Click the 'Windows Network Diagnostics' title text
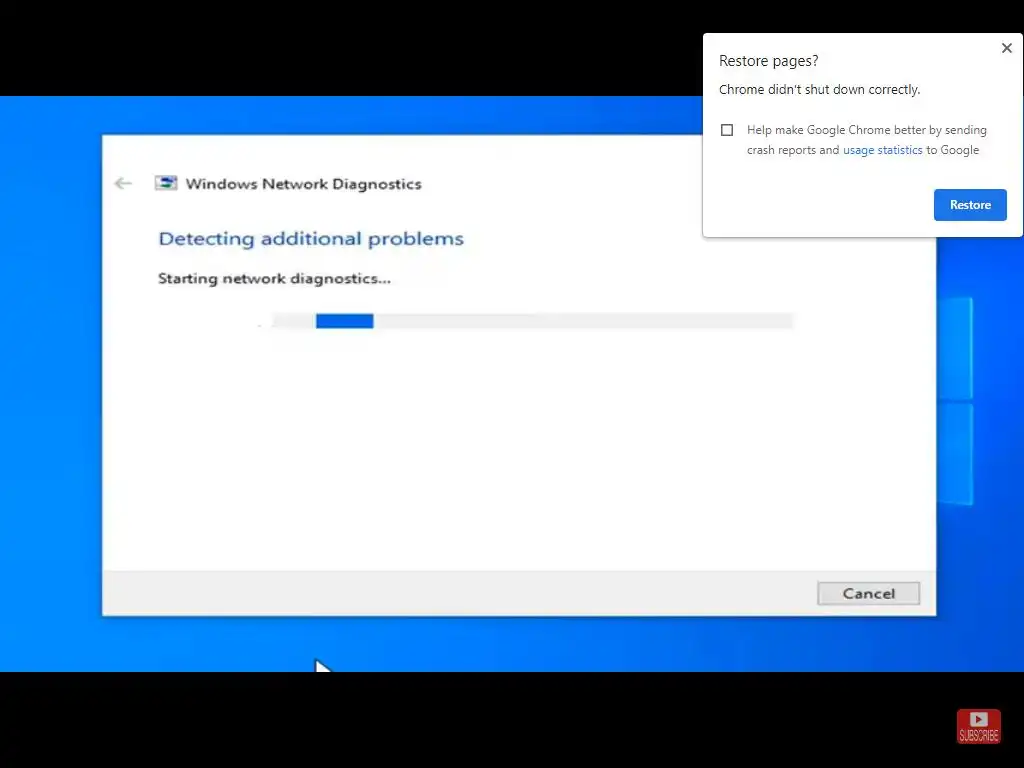This screenshot has width=1024, height=768. pyautogui.click(x=303, y=184)
